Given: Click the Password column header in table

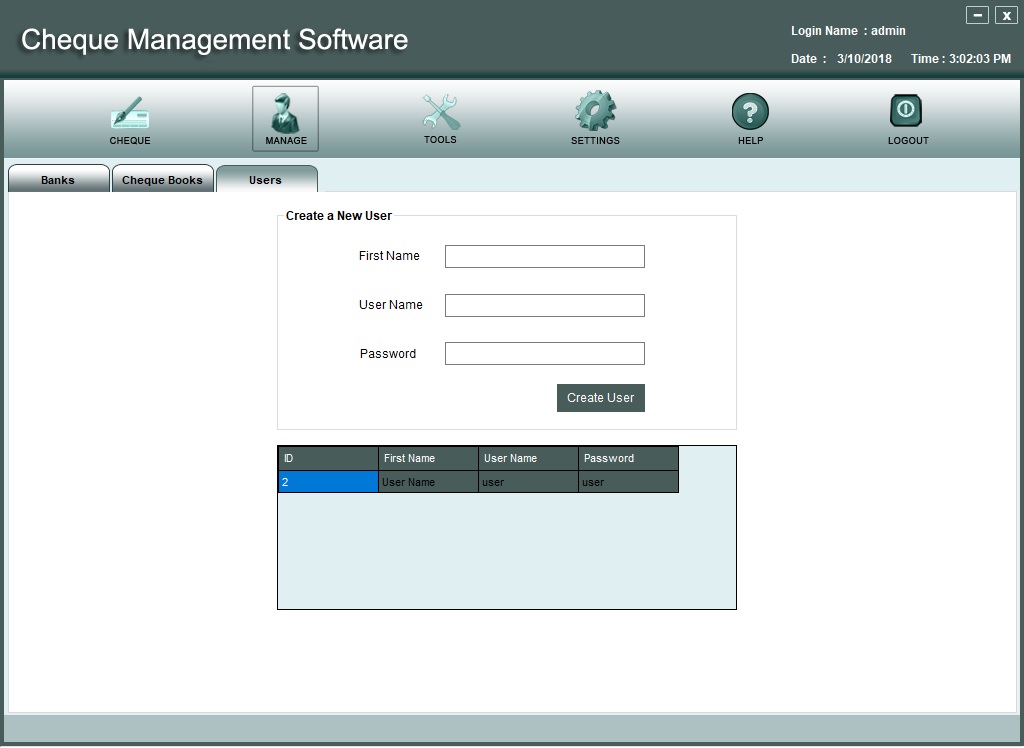Looking at the screenshot, I should (x=628, y=458).
